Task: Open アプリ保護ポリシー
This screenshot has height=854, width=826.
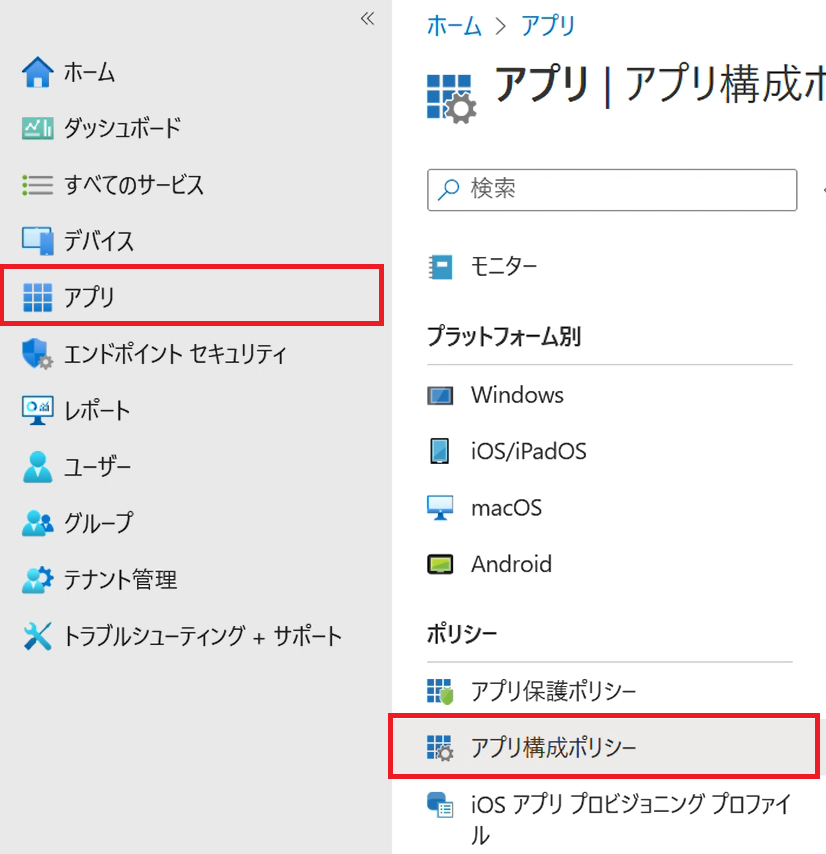Action: click(554, 691)
